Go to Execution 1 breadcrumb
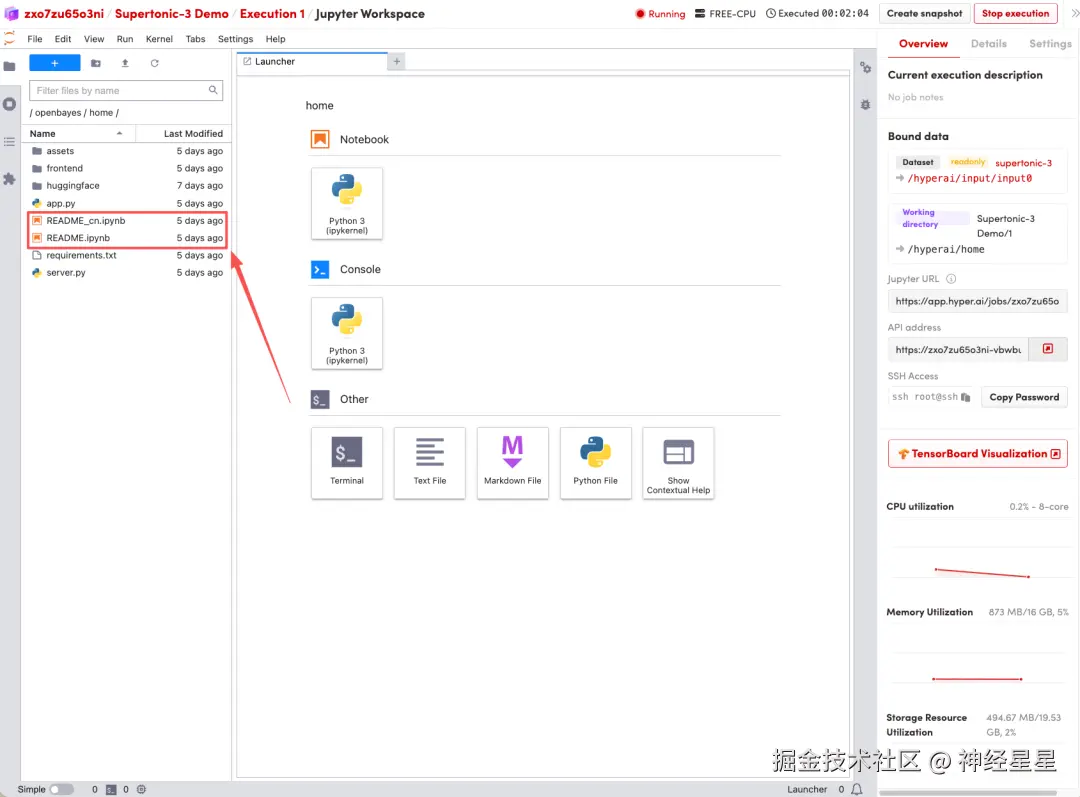1080x797 pixels. tap(272, 14)
